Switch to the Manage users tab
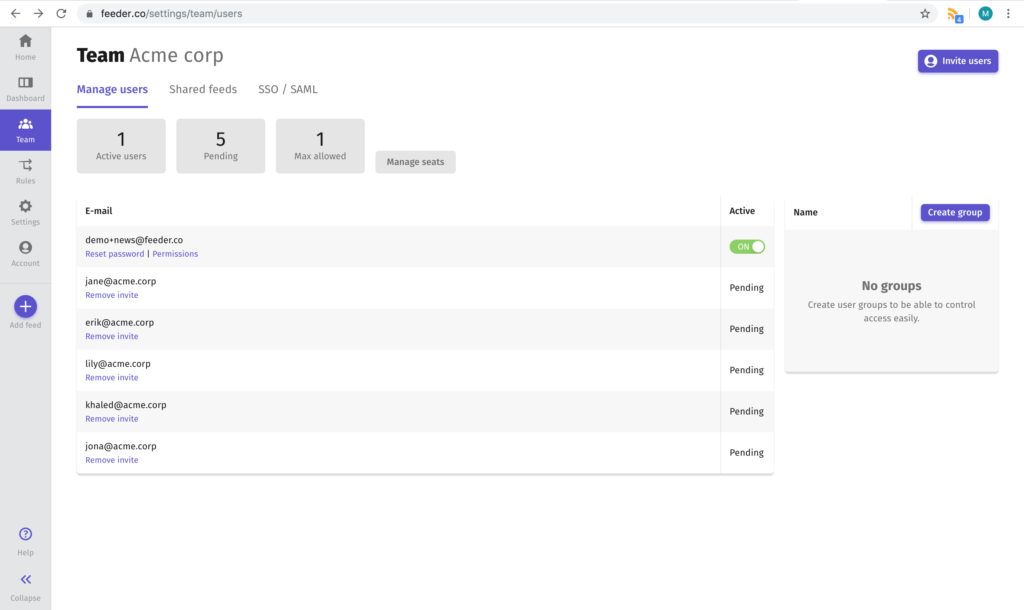 112,89
